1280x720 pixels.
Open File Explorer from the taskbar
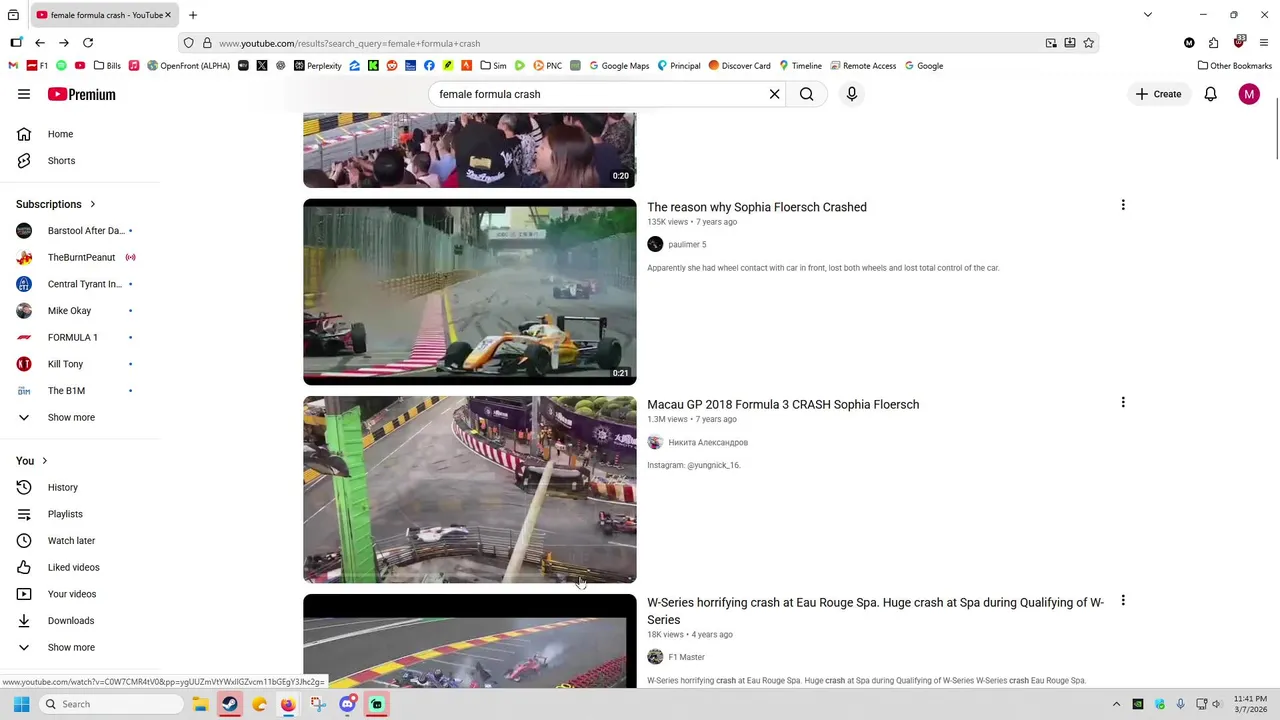pos(200,704)
